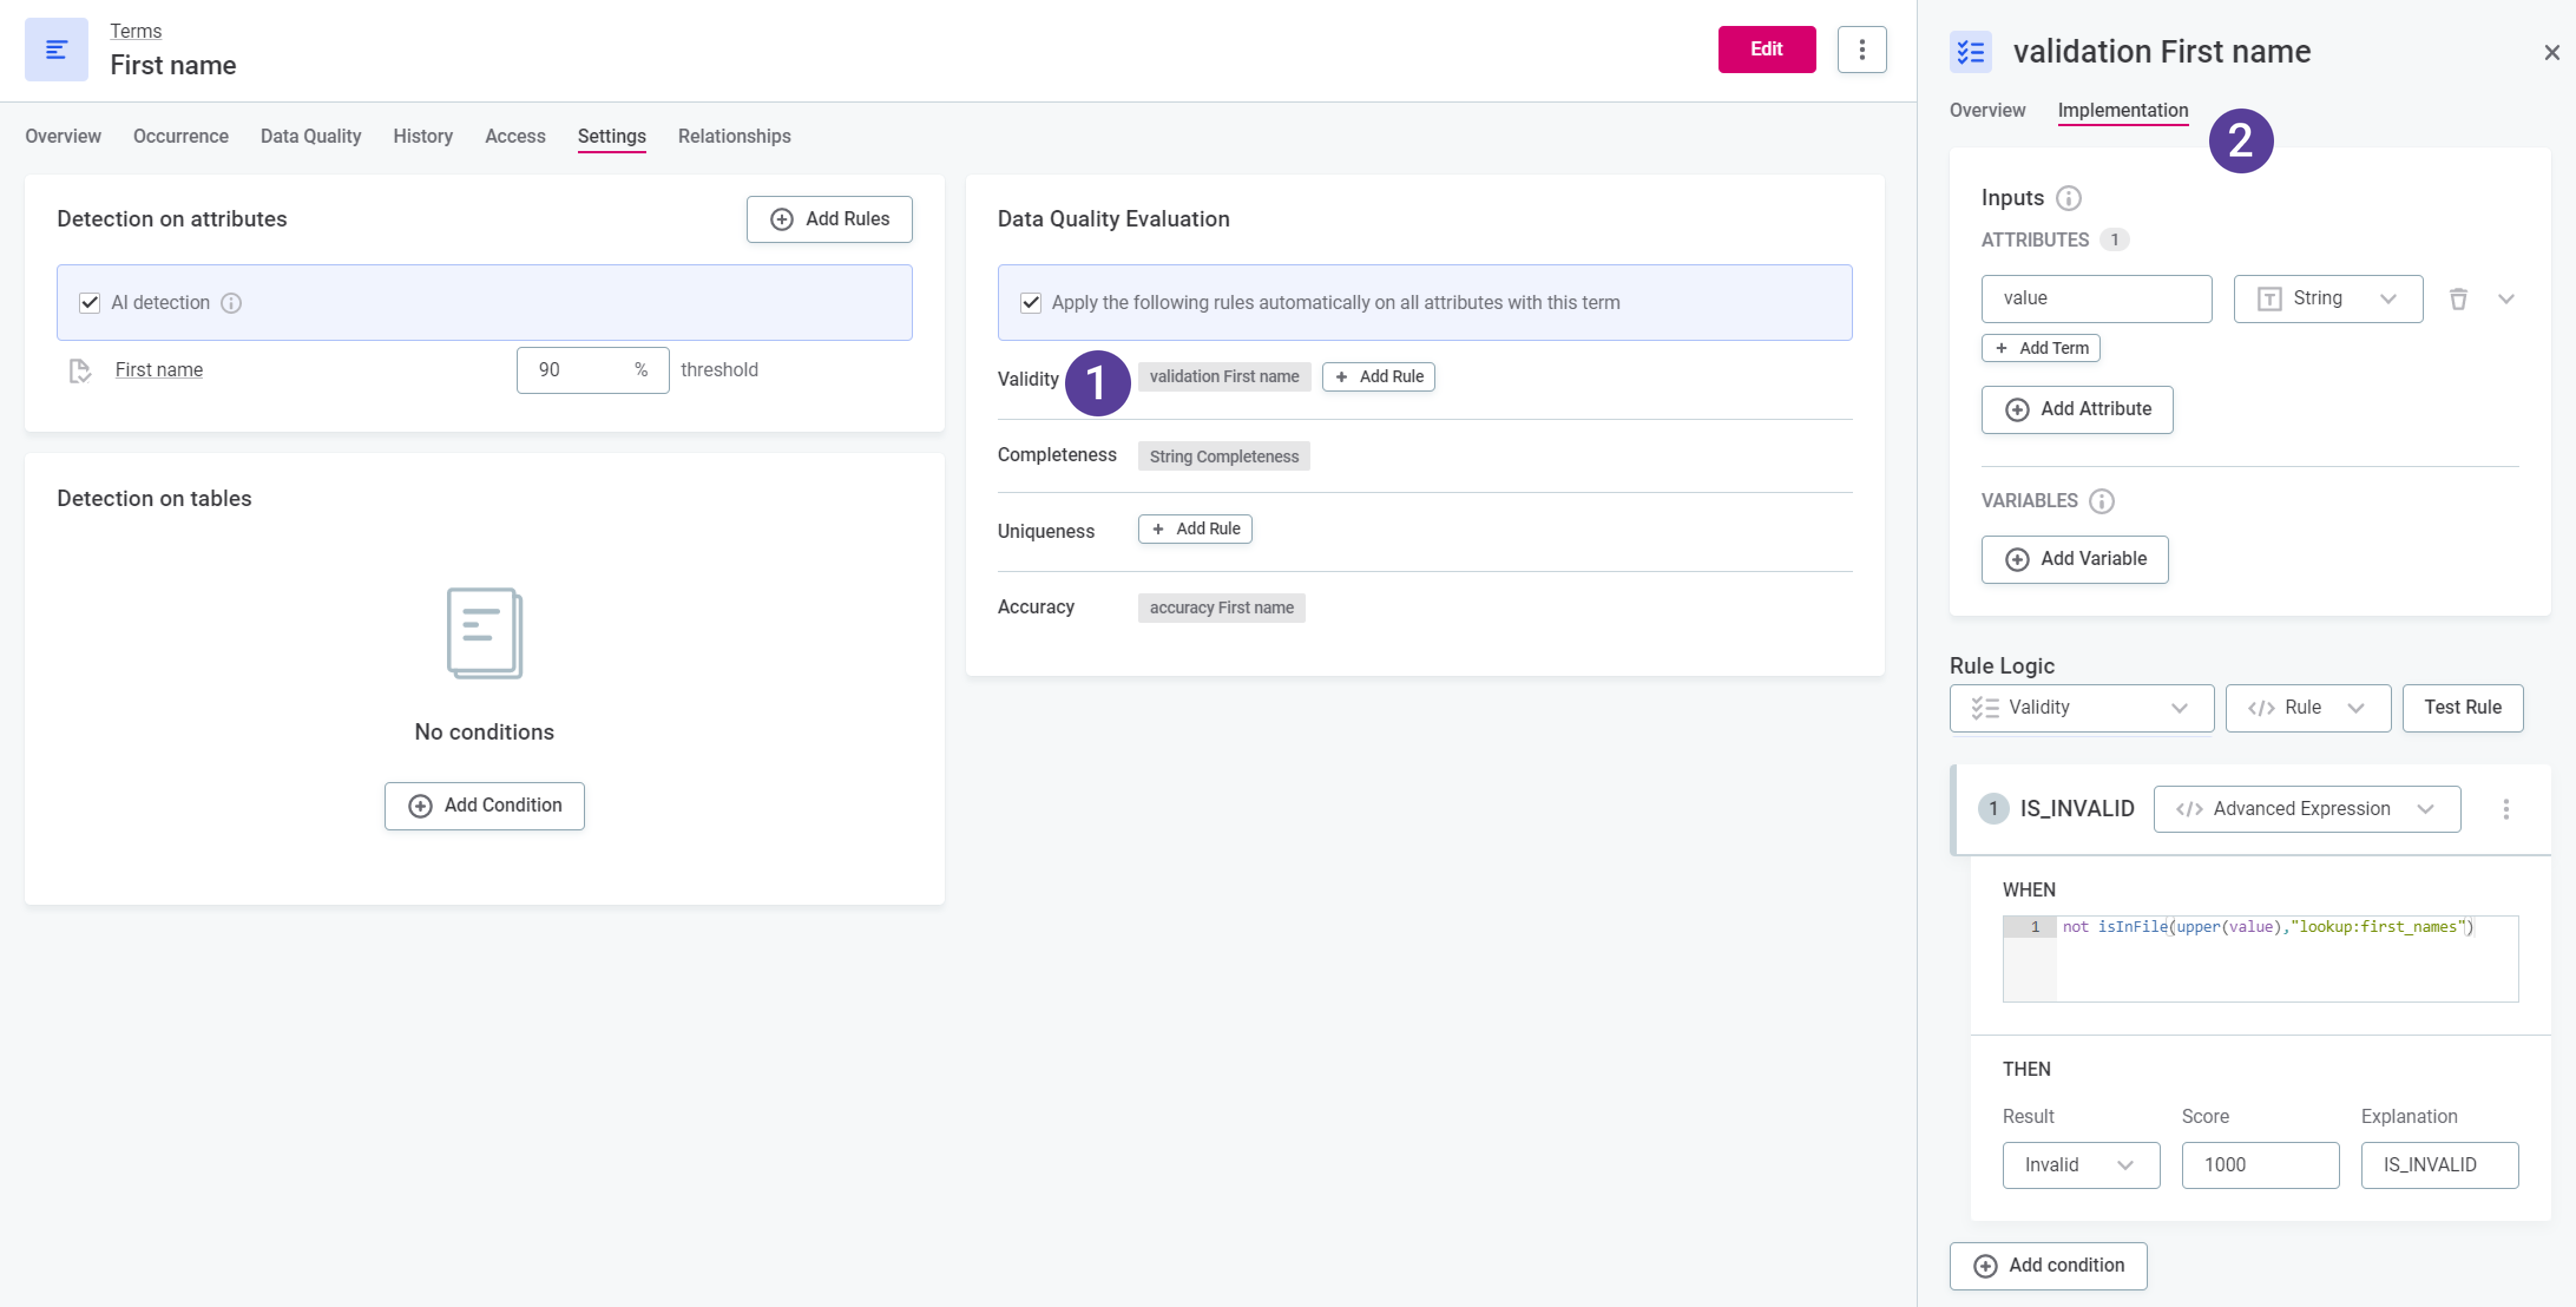The width and height of the screenshot is (2576, 1307).
Task: Click the info icon next to Inputs
Action: (2068, 198)
